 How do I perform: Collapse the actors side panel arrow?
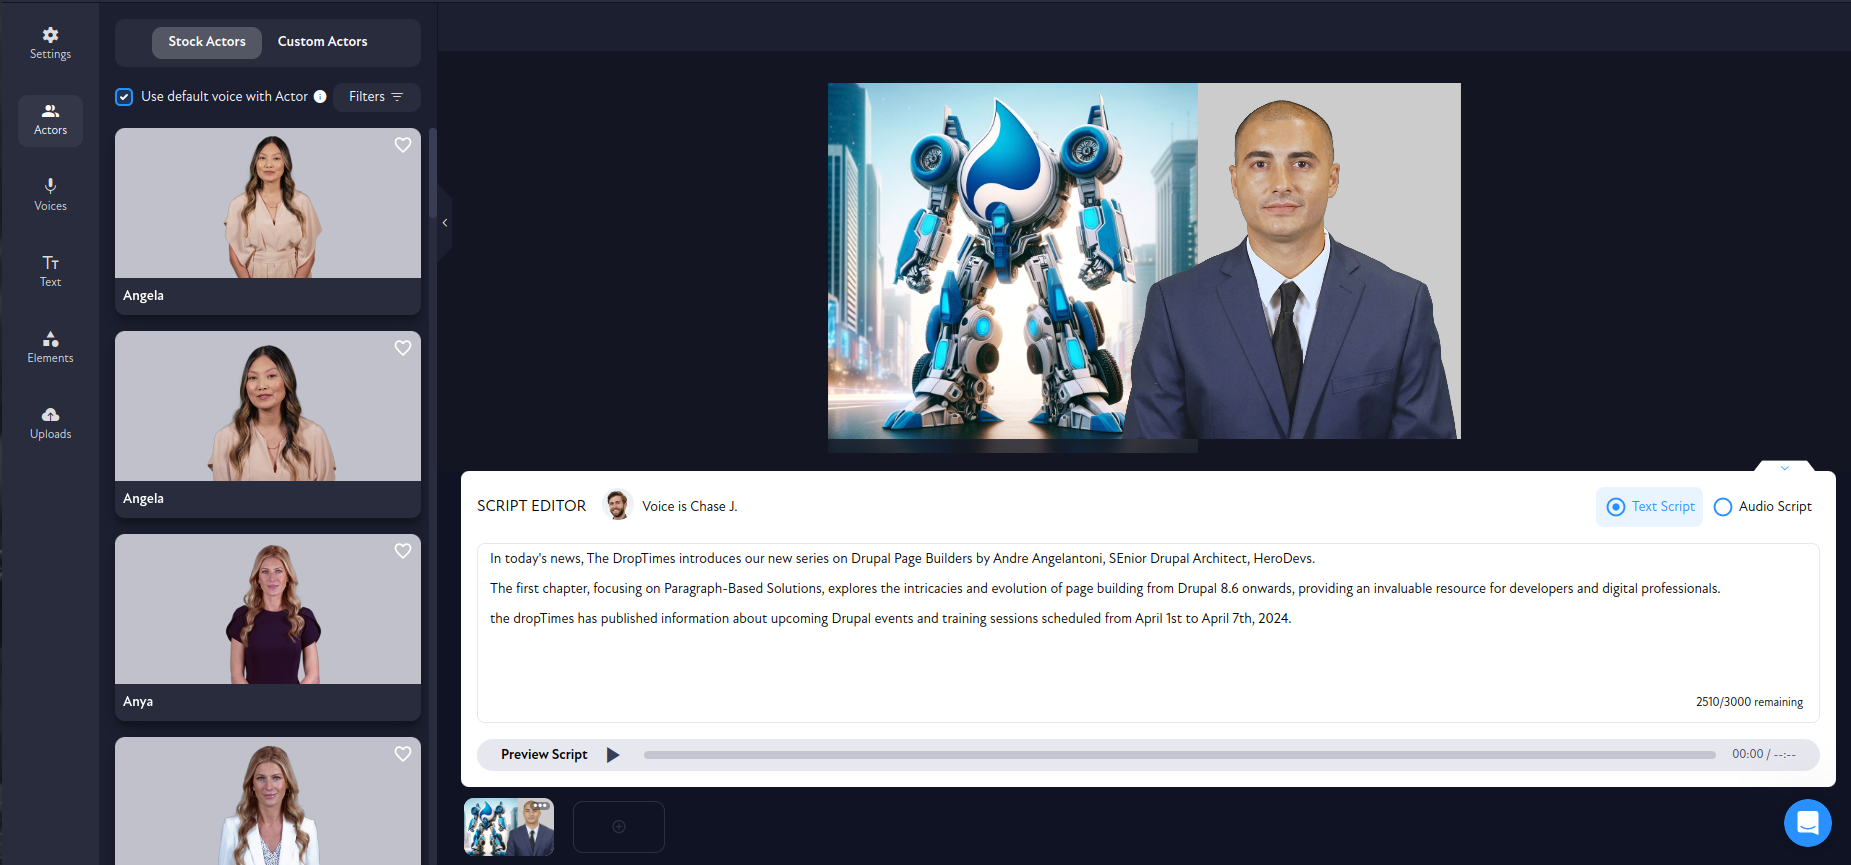click(444, 223)
